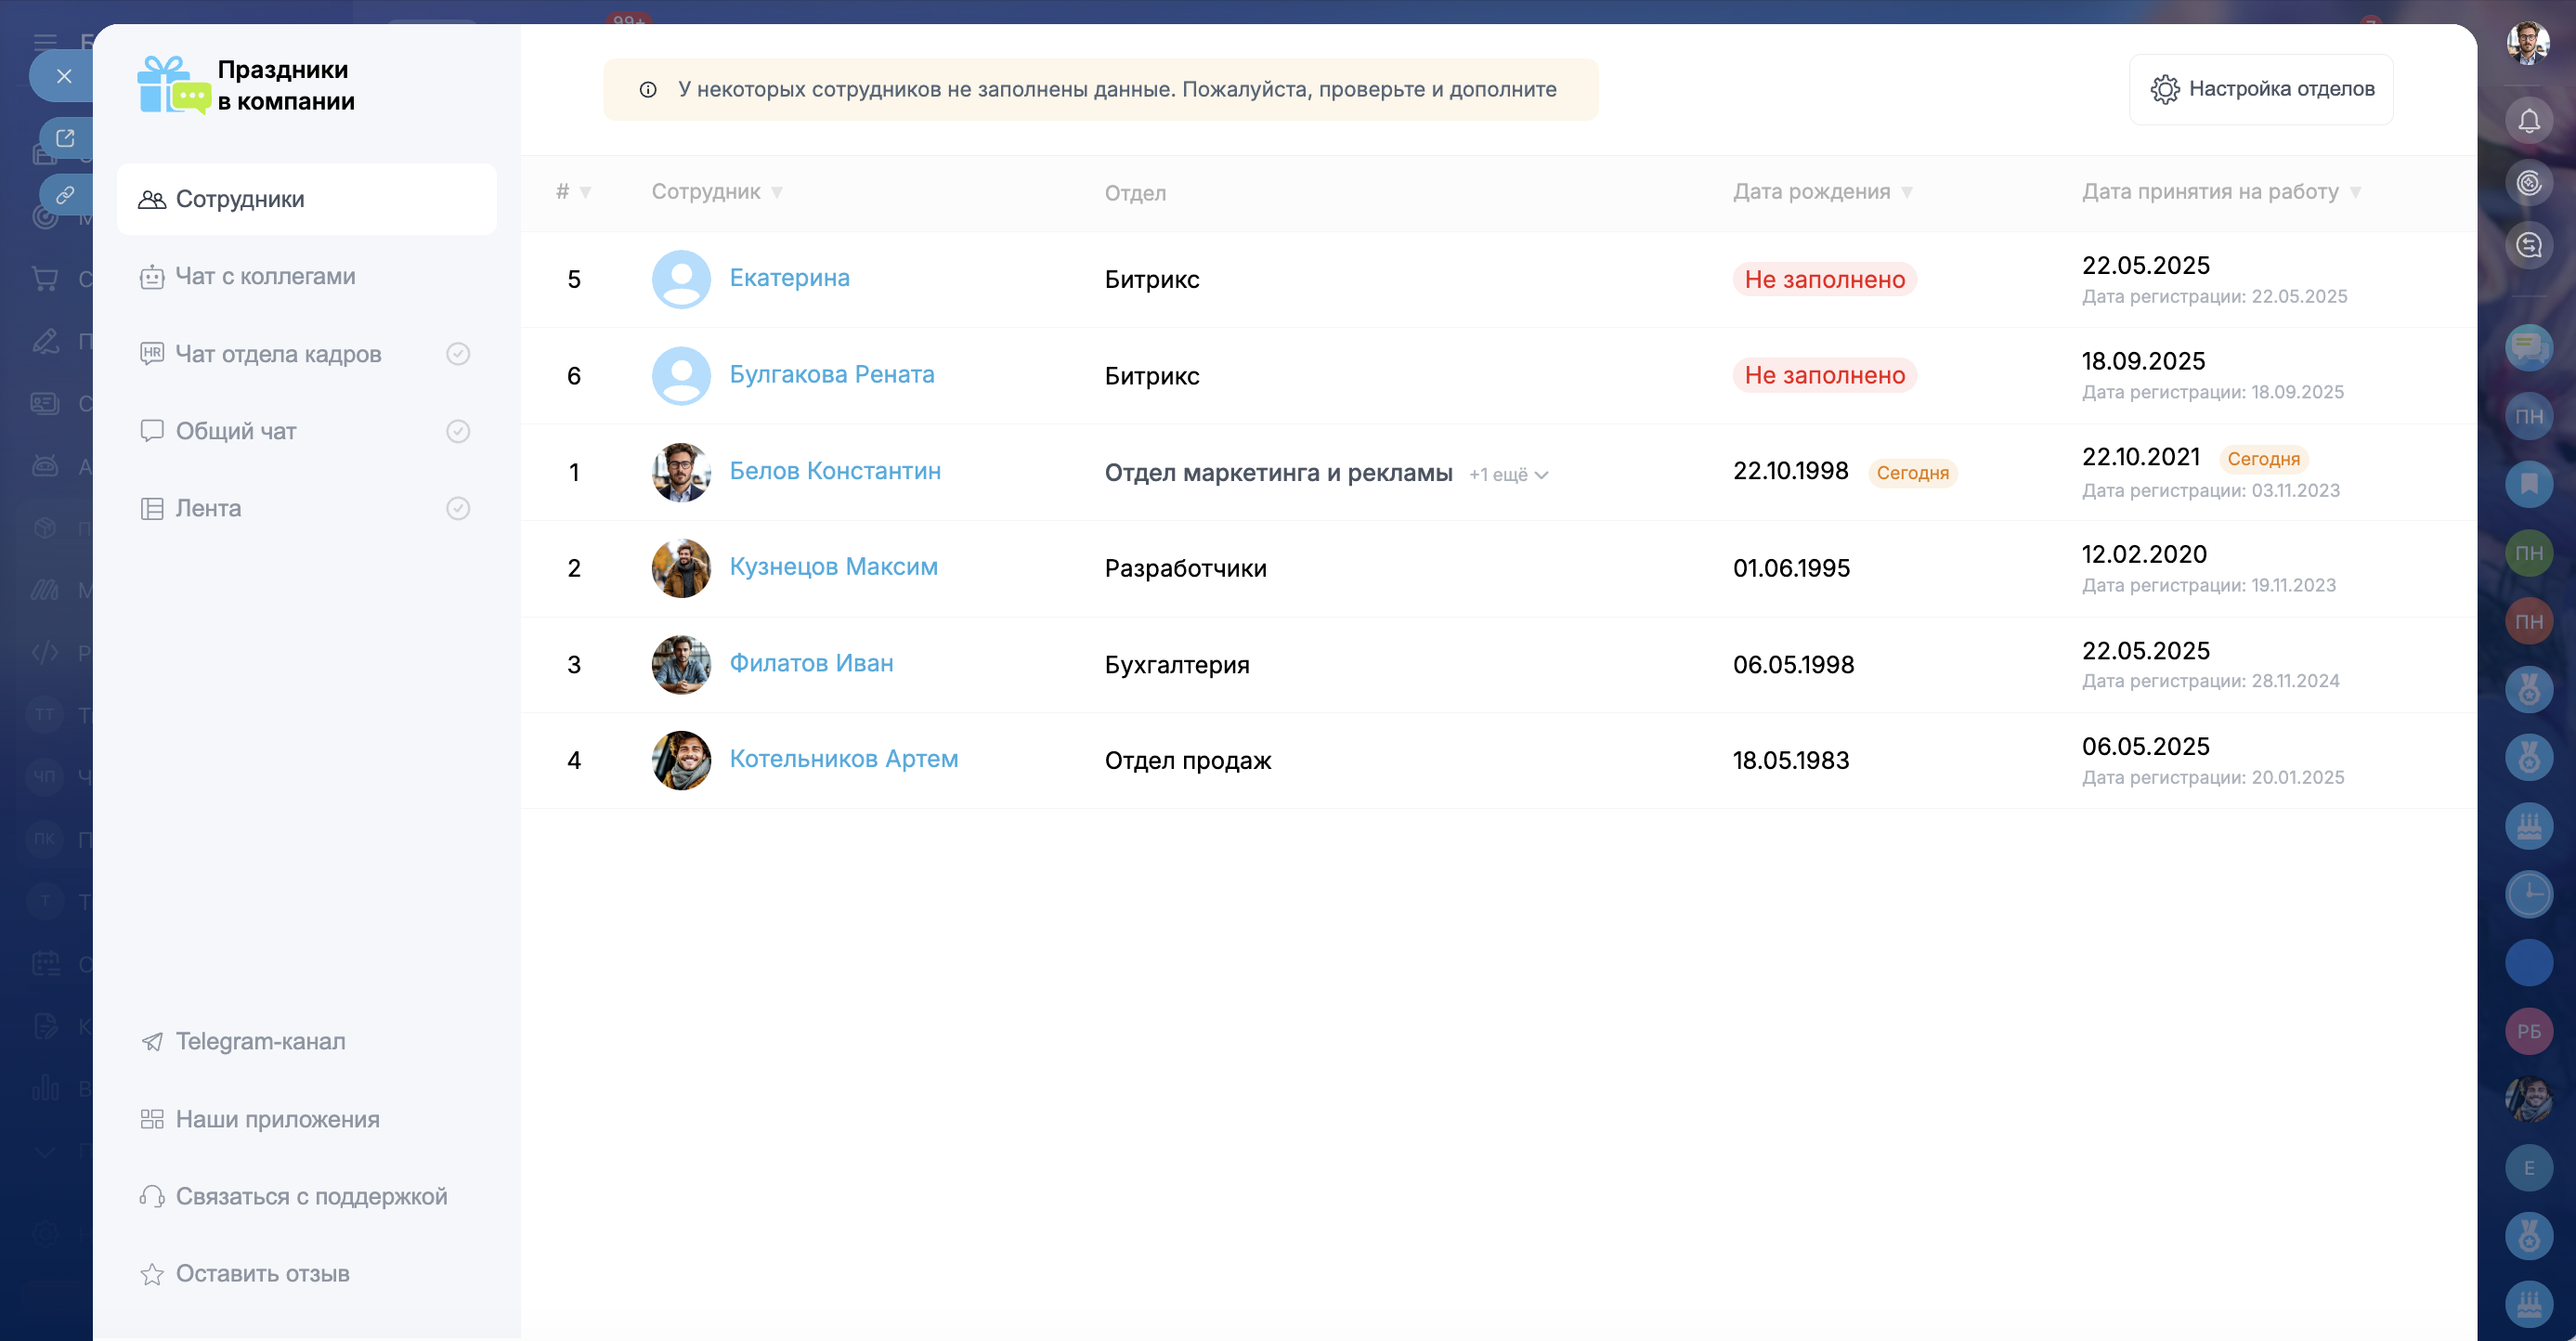Screen dimensions: 2576x1341
Task: Toggle checkmark next to Лента
Action: pyautogui.click(x=458, y=508)
